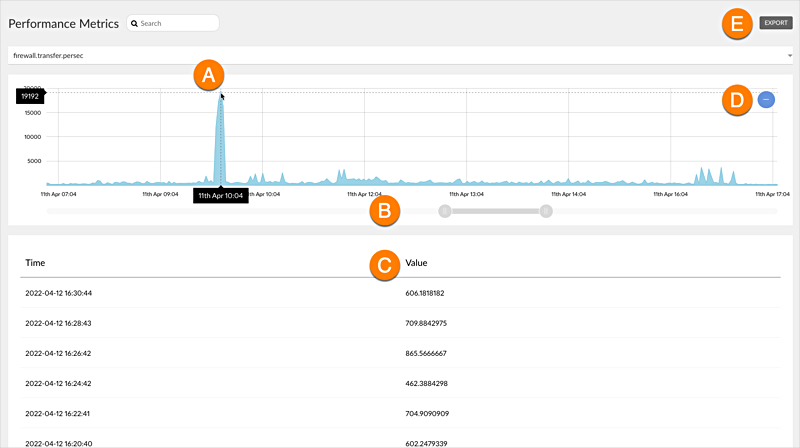The height and width of the screenshot is (448, 800).
Task: Click the right handle of the time range slider
Action: click(x=546, y=210)
